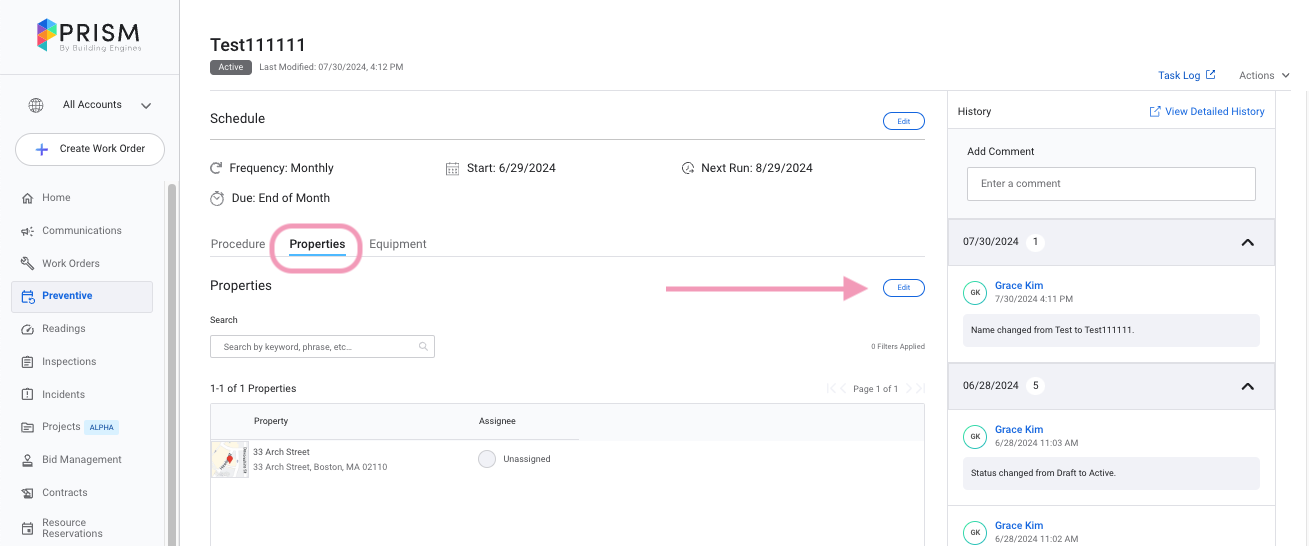The image size is (1309, 546).
Task: Click the Enter a comment field
Action: click(1110, 184)
